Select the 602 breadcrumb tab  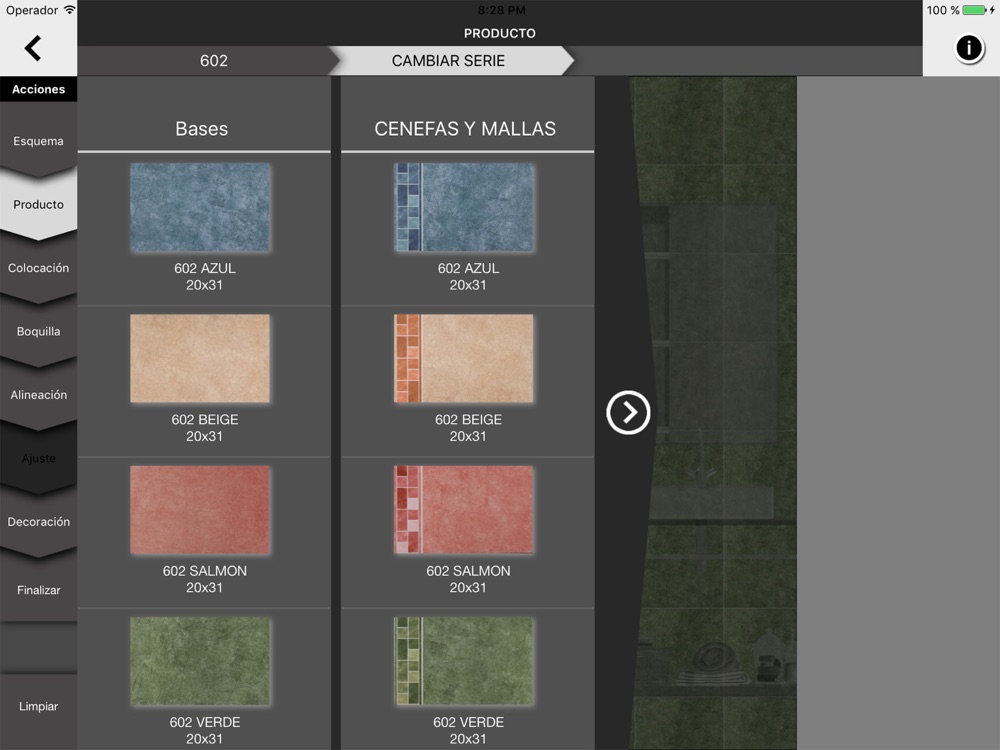click(214, 61)
